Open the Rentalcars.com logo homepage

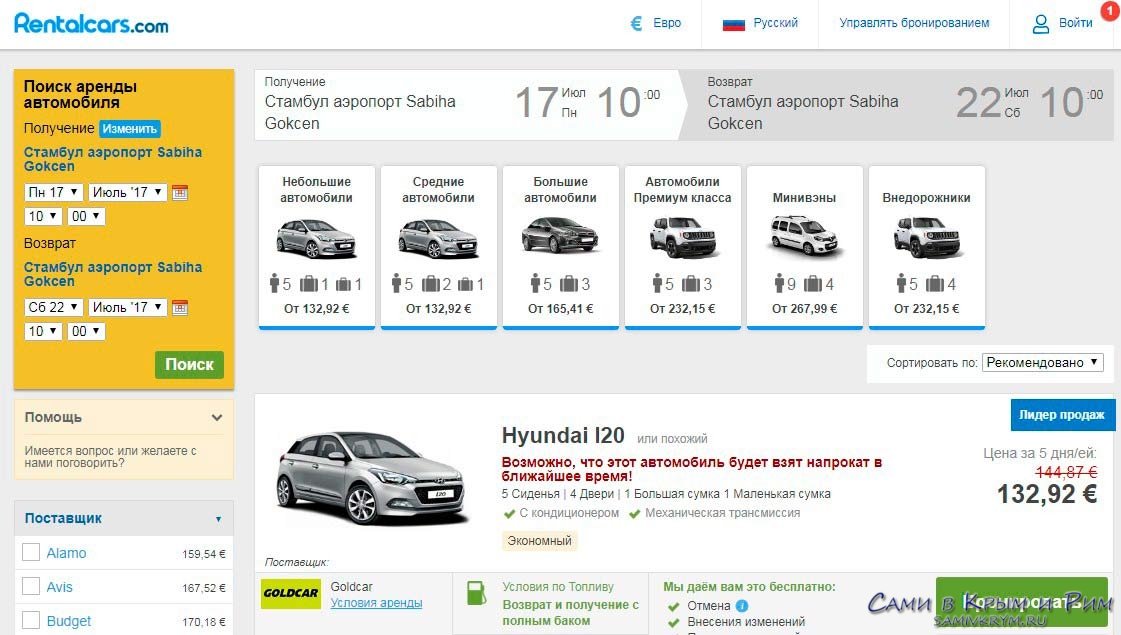pos(91,24)
